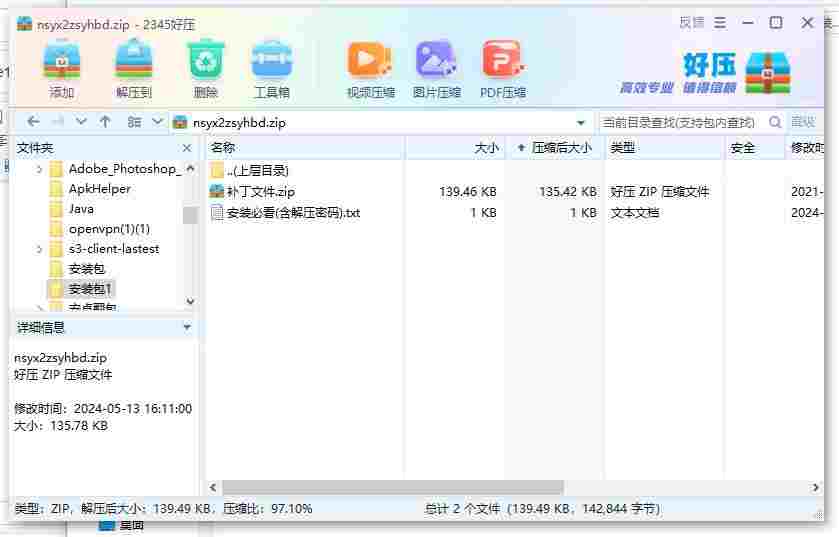Open the PDF压缩 tool
This screenshot has height=537, width=839.
[x=502, y=70]
